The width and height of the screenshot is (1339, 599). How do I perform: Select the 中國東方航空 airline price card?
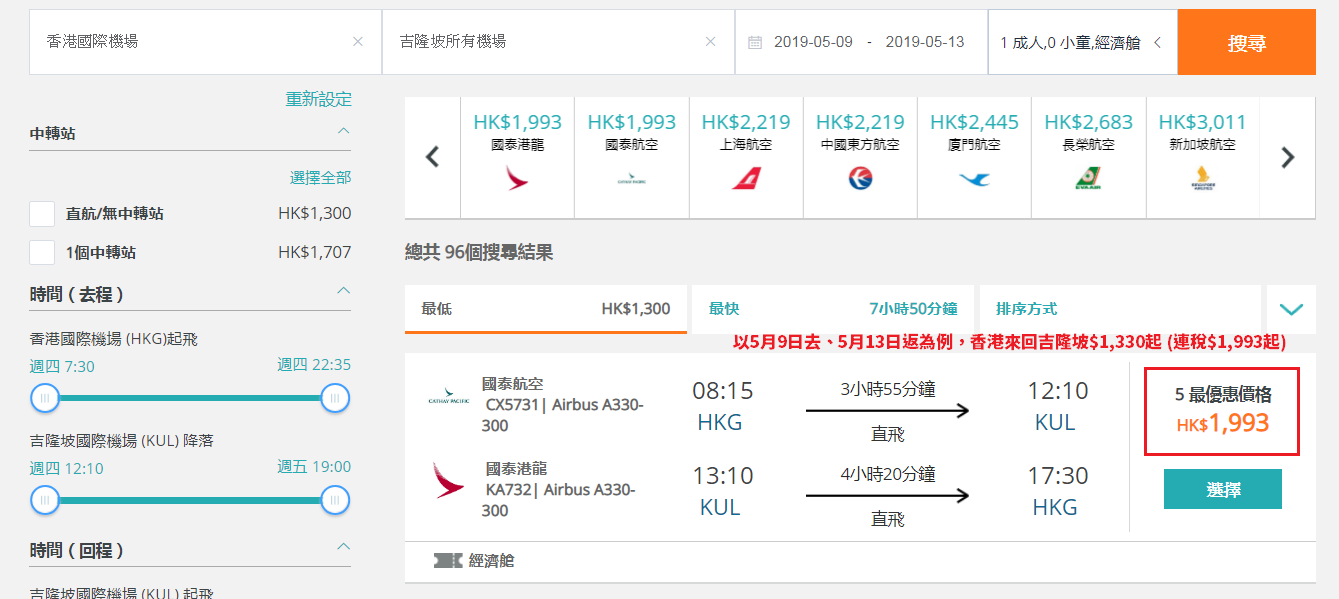click(860, 157)
